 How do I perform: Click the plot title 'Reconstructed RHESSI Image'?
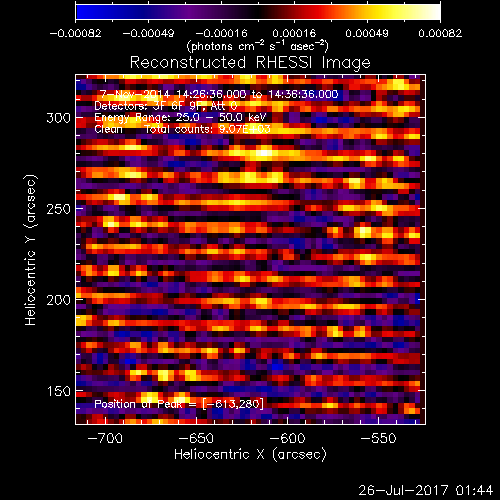click(250, 63)
